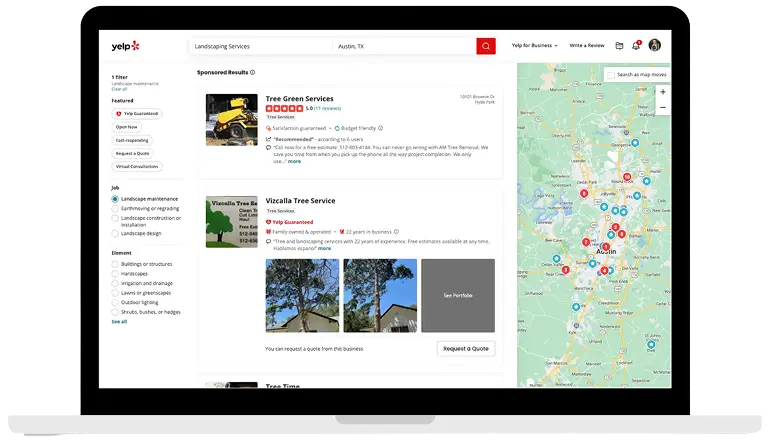Click the Austin, TX location field
The height and width of the screenshot is (445, 769).
coord(405,46)
